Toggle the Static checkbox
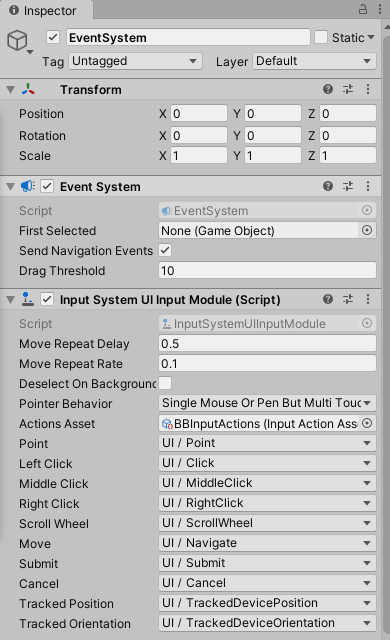390x640 pixels. point(321,38)
